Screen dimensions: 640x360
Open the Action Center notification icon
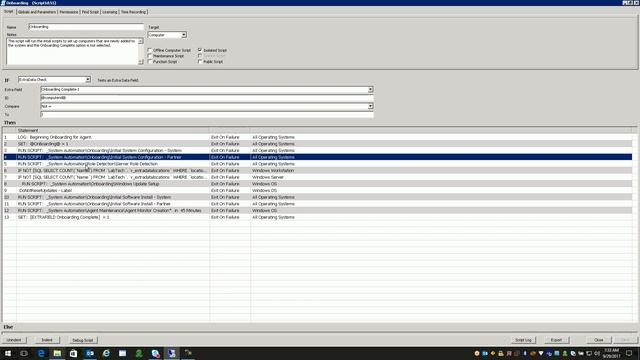[629, 353]
